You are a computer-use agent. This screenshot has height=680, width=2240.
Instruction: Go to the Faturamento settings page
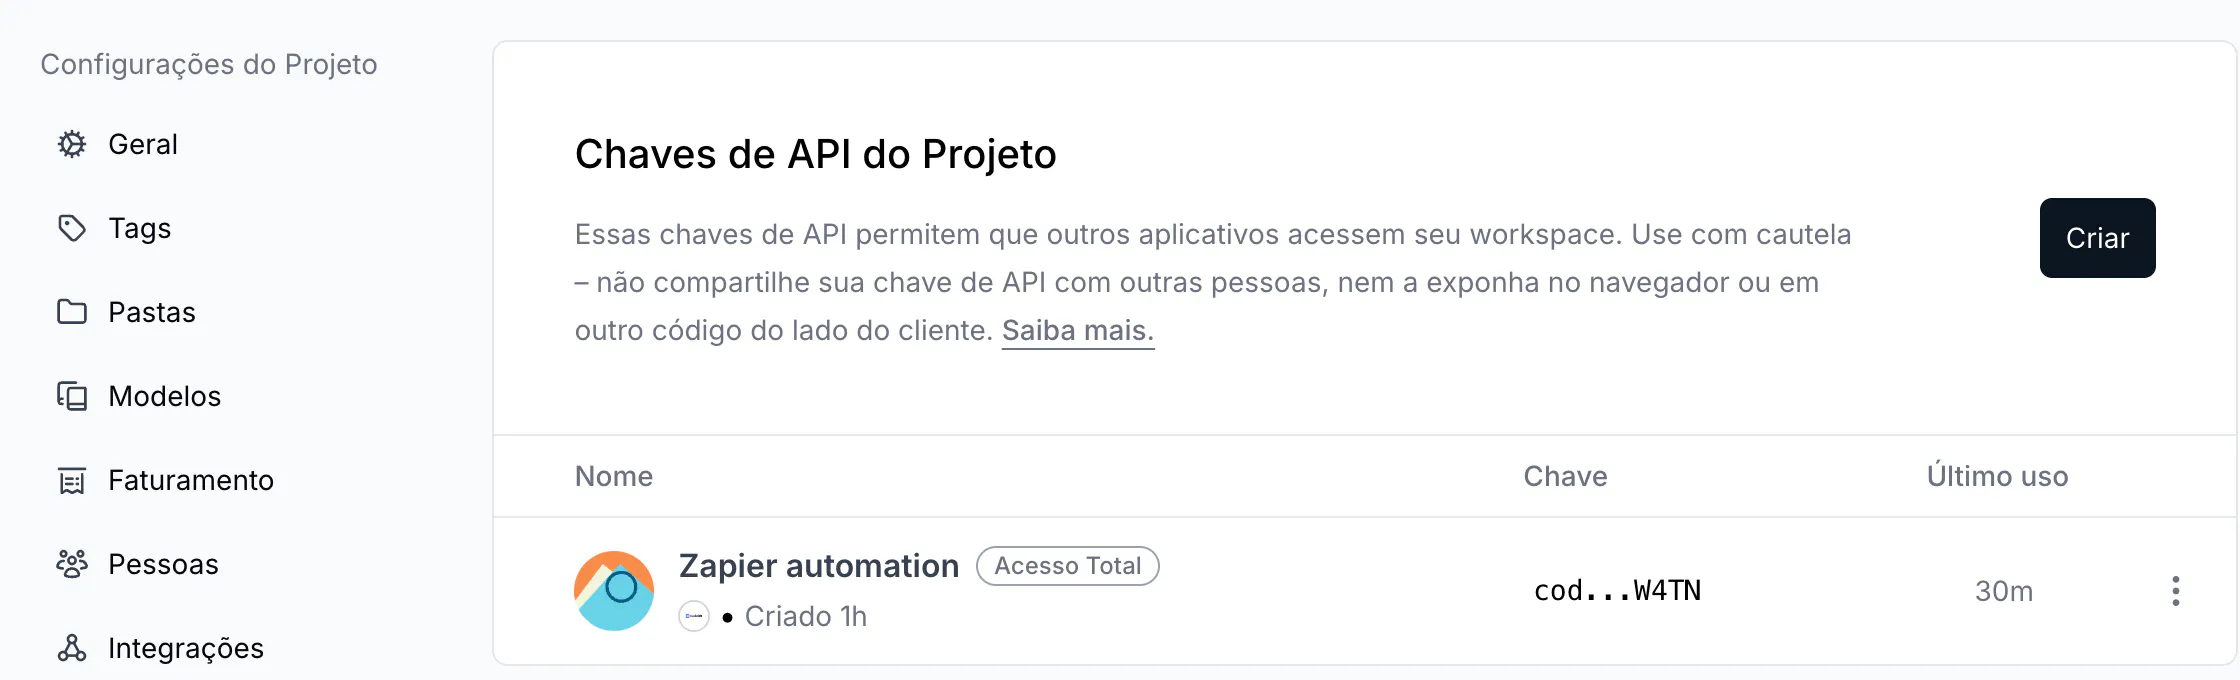click(x=191, y=480)
